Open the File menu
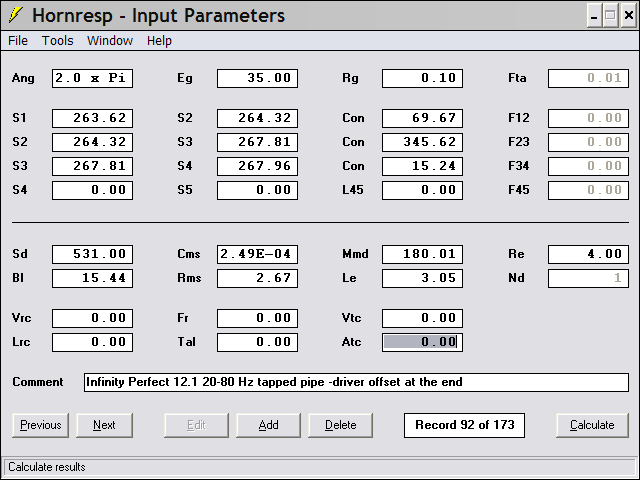640x480 pixels. [18, 40]
